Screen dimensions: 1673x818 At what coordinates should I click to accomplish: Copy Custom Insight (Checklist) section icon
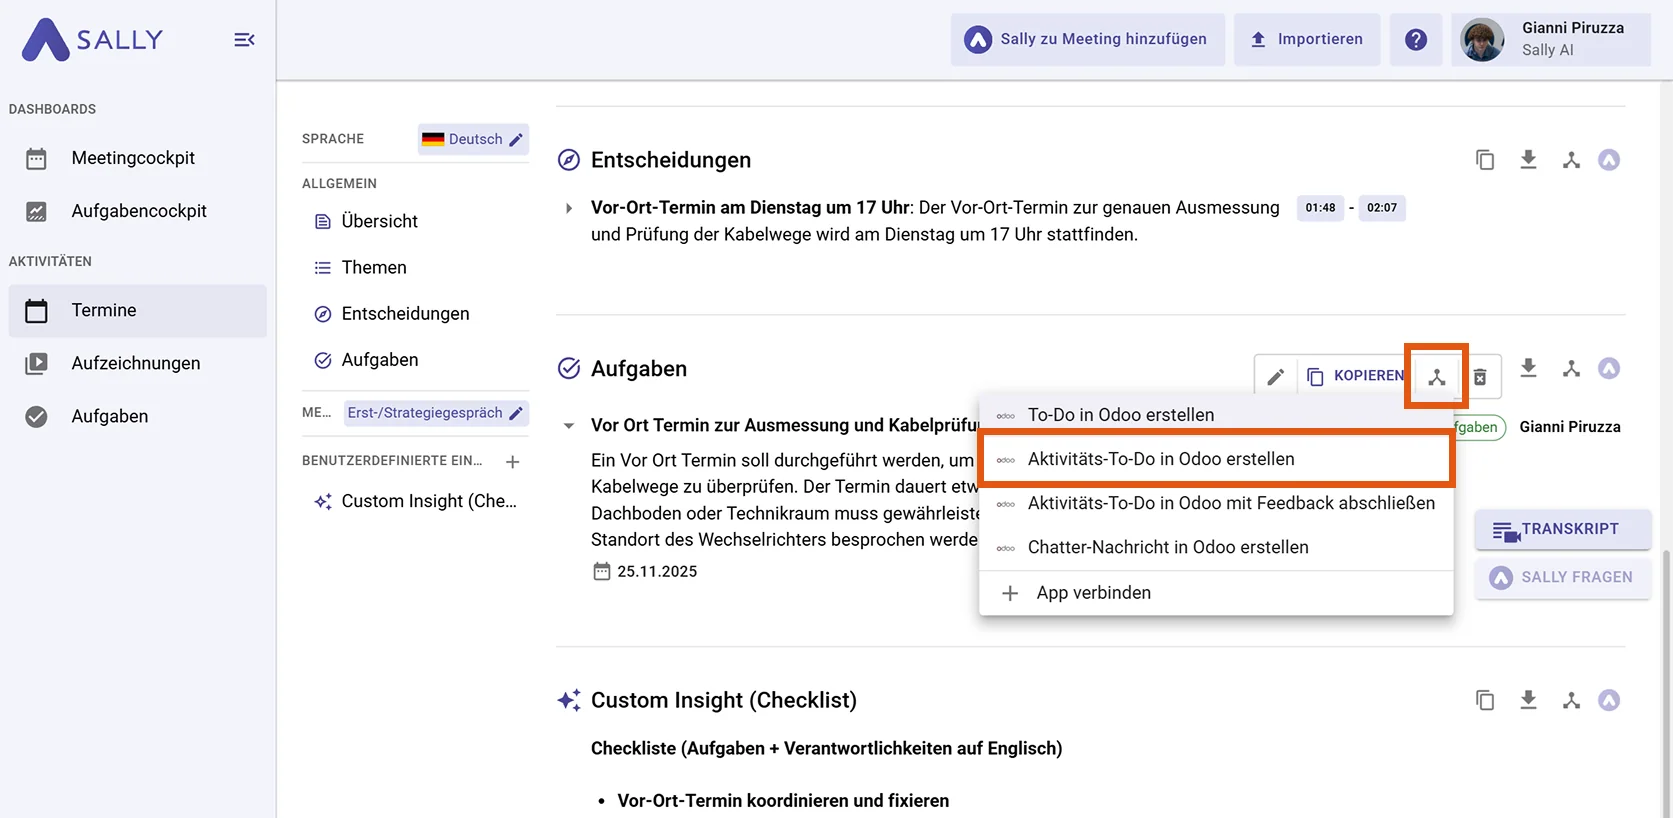(1485, 701)
